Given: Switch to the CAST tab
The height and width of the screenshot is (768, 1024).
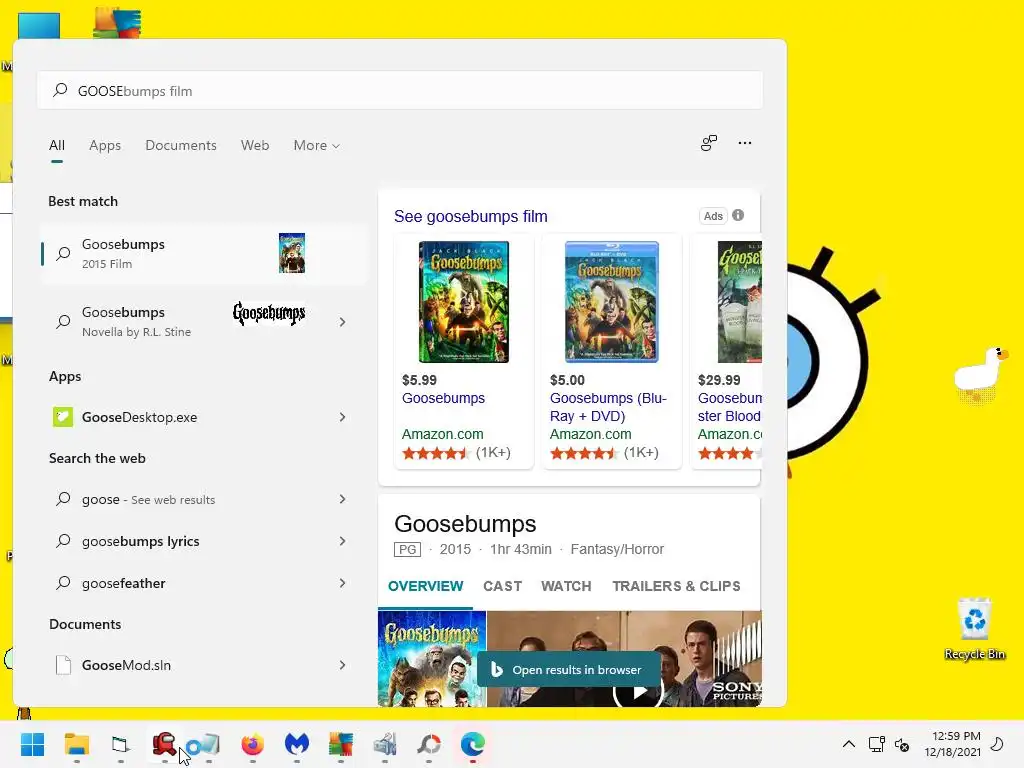Looking at the screenshot, I should click(503, 586).
